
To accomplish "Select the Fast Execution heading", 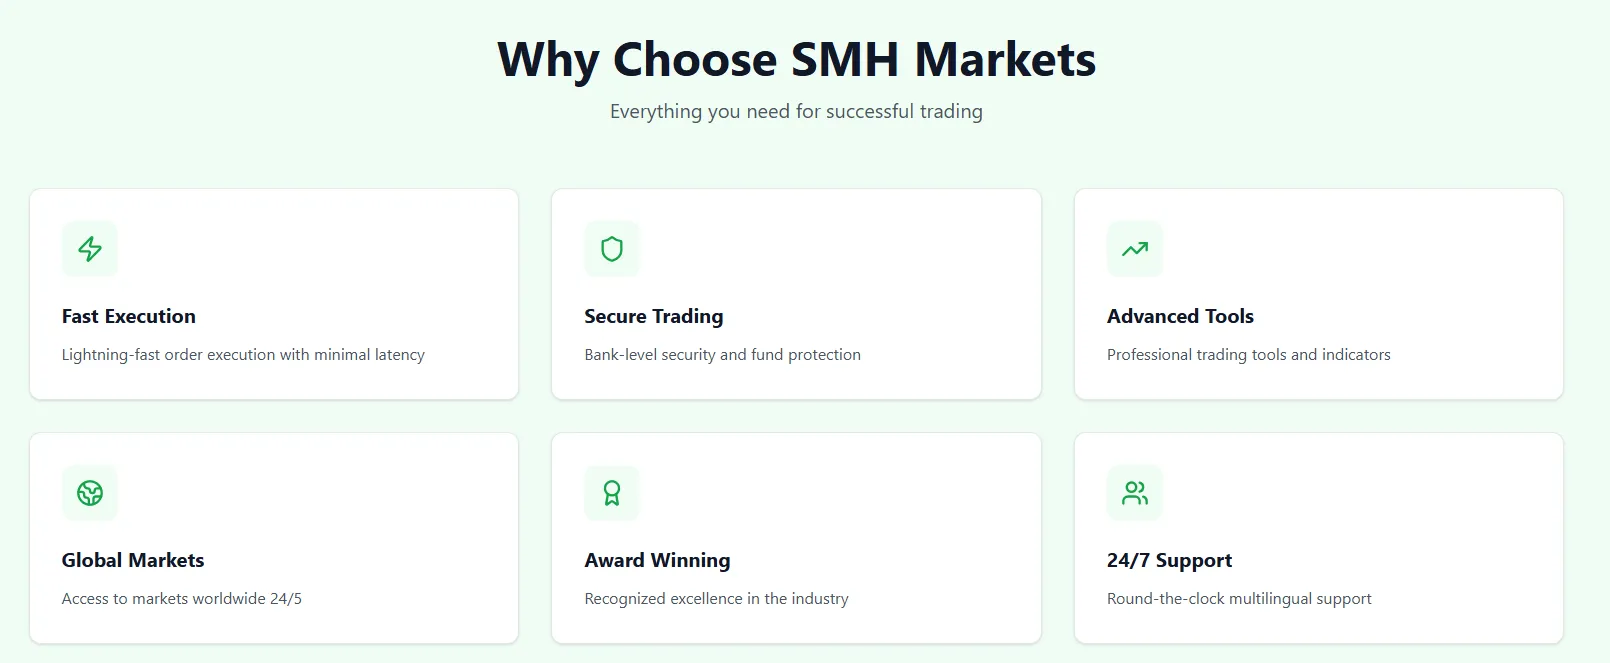I will 129,316.
